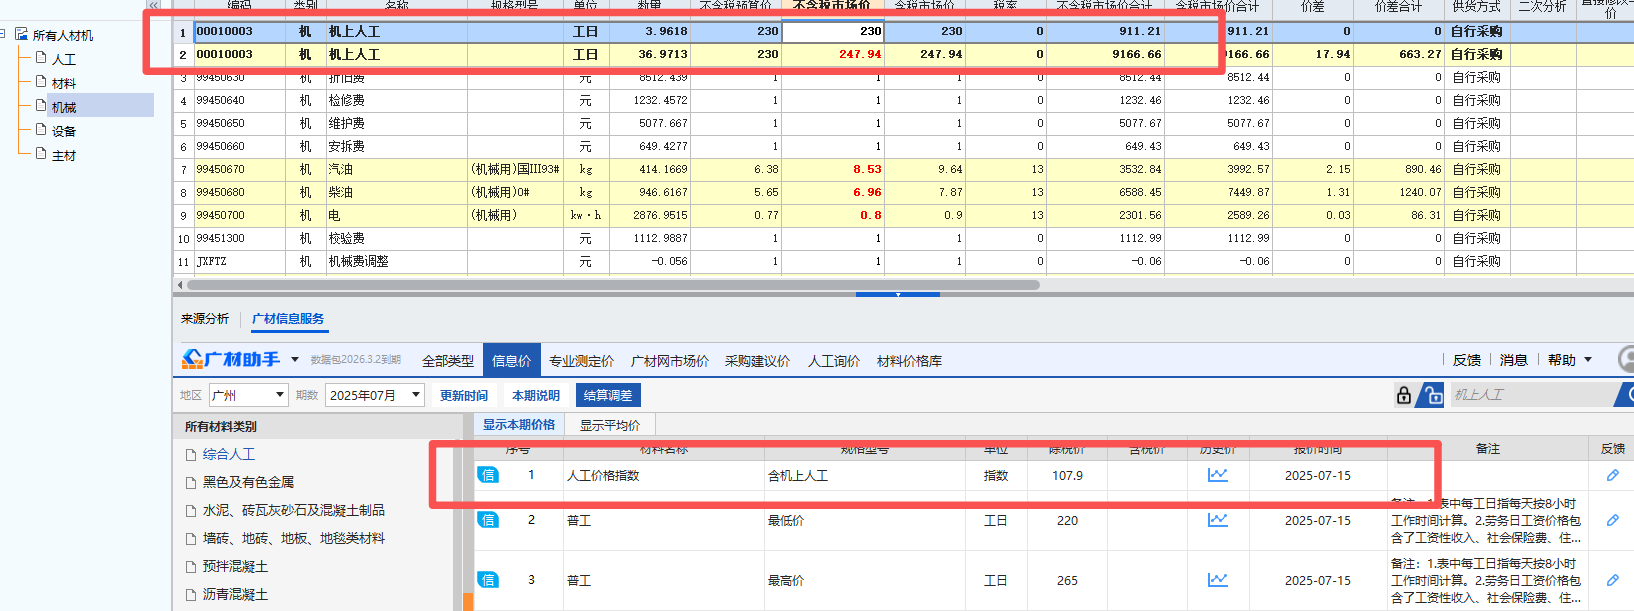Viewport: 1634px width, 611px height.
Task: Select the 沥青混凝土 category
Action: (235, 594)
